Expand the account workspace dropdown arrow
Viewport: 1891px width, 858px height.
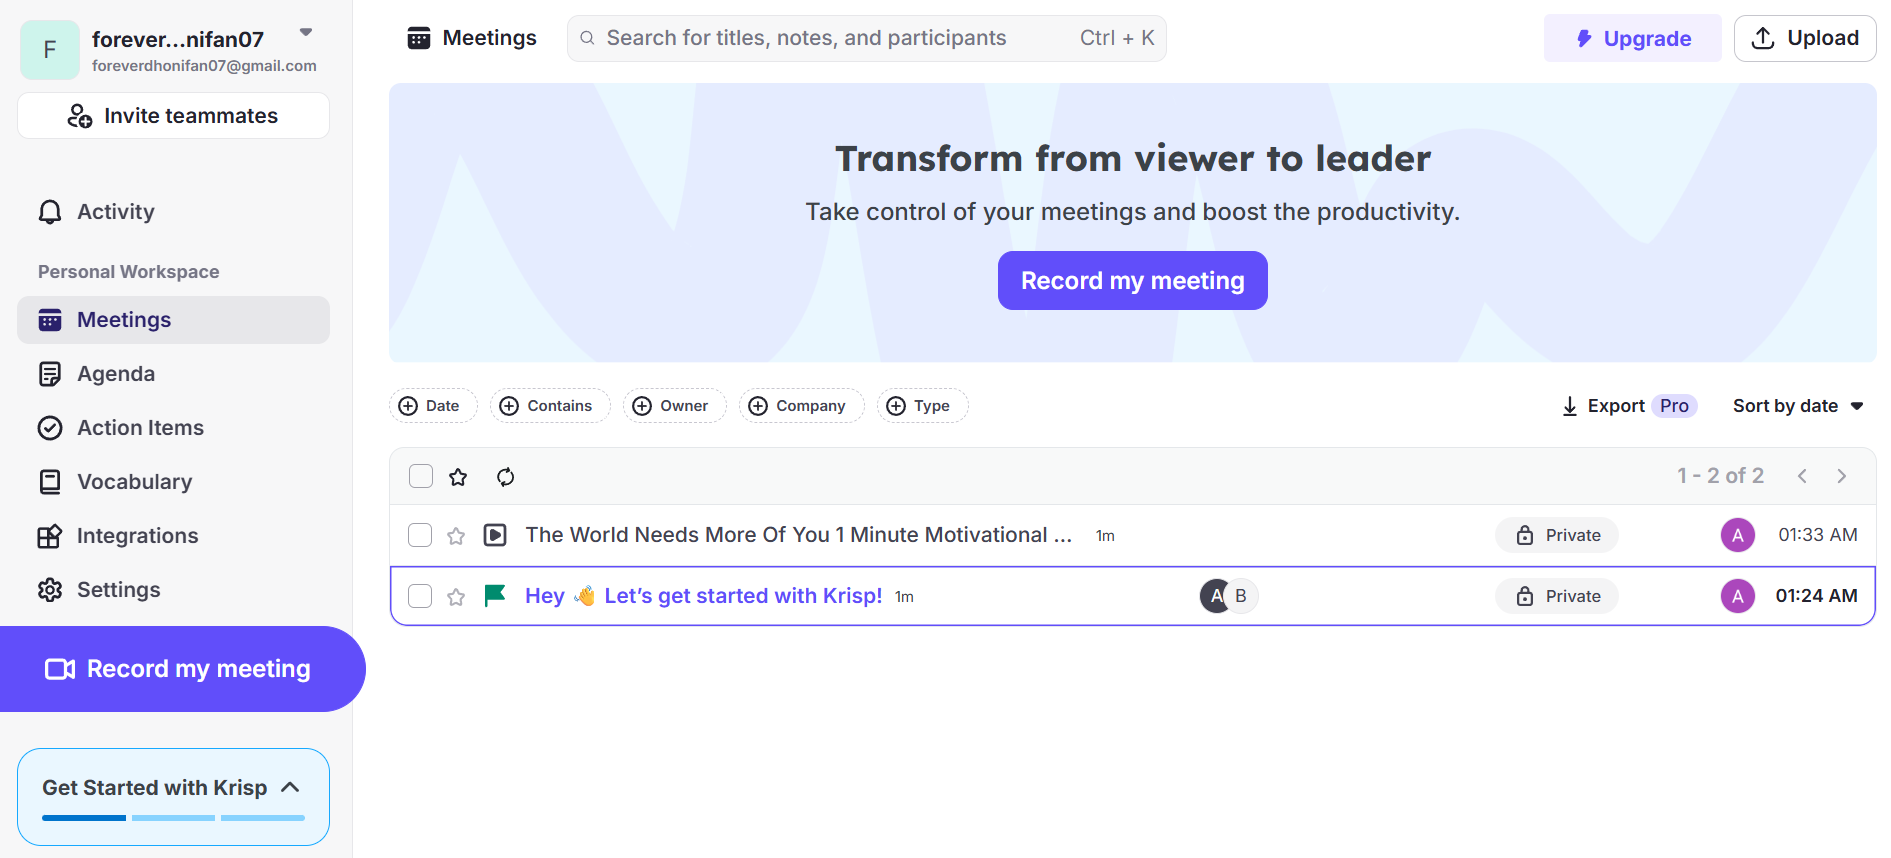(306, 33)
